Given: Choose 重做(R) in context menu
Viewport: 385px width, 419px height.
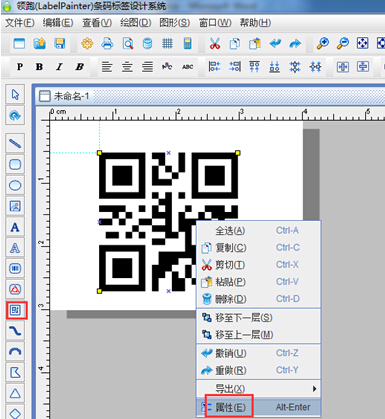Looking at the screenshot, I should click(x=258, y=370).
